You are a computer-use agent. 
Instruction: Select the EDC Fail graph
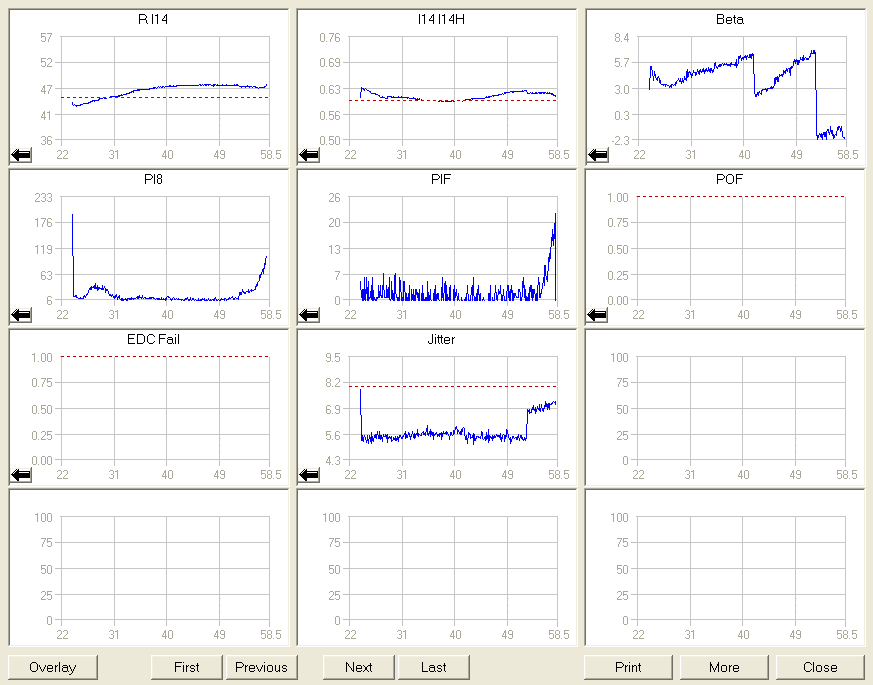(x=149, y=407)
